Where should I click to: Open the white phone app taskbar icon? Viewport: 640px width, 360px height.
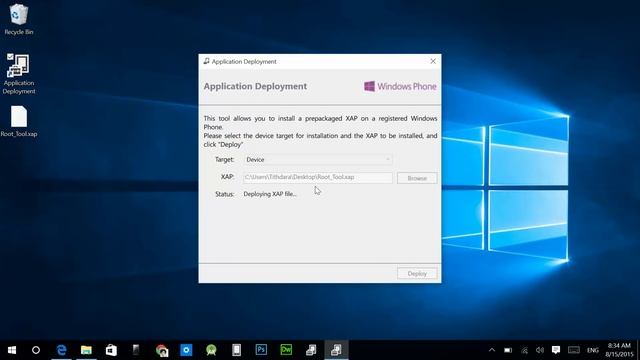(x=236, y=350)
